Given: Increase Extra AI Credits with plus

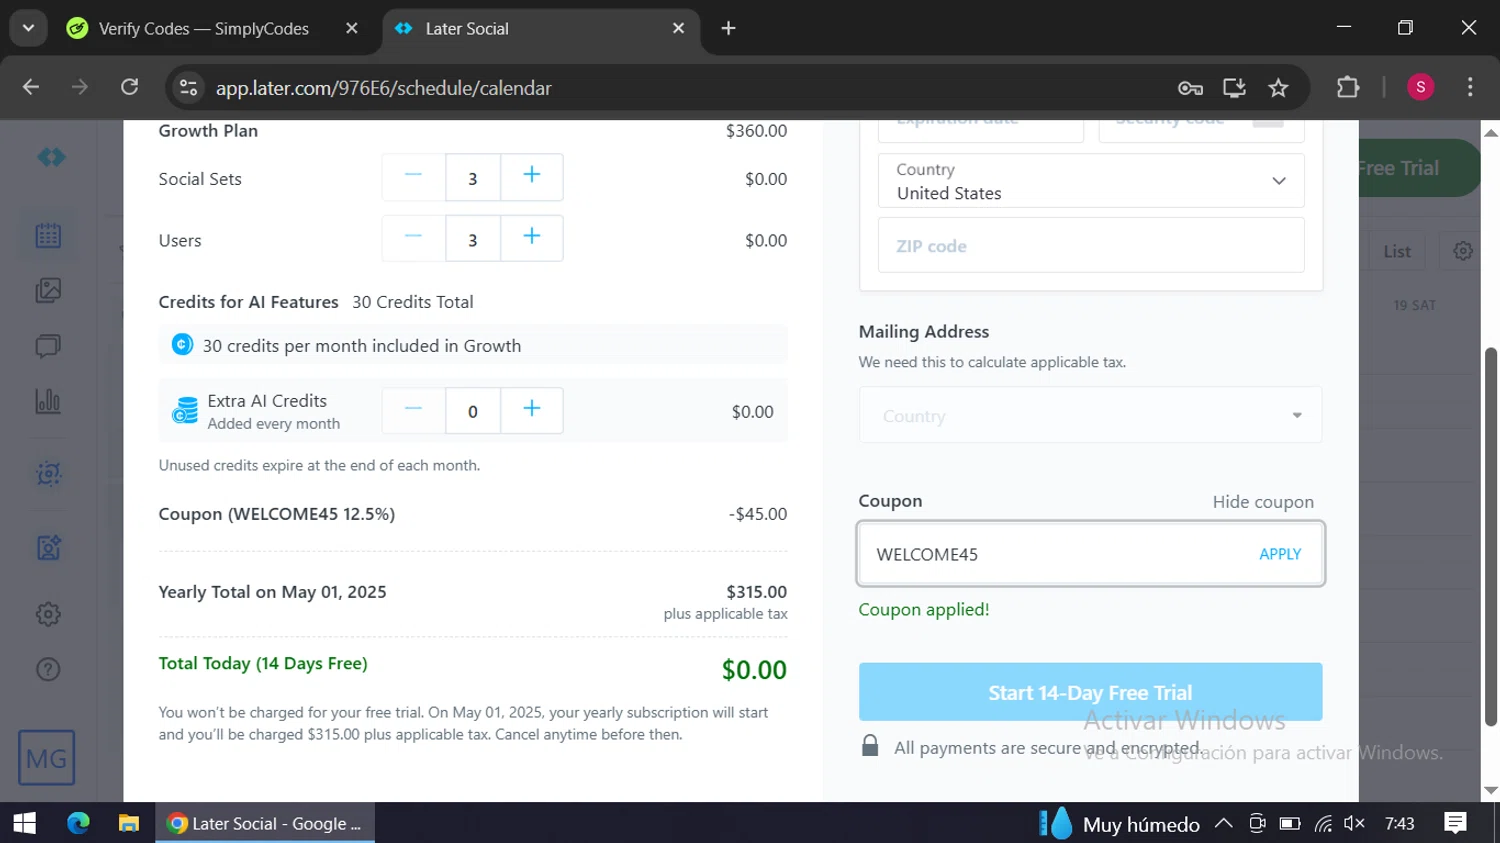Looking at the screenshot, I should pos(532,410).
